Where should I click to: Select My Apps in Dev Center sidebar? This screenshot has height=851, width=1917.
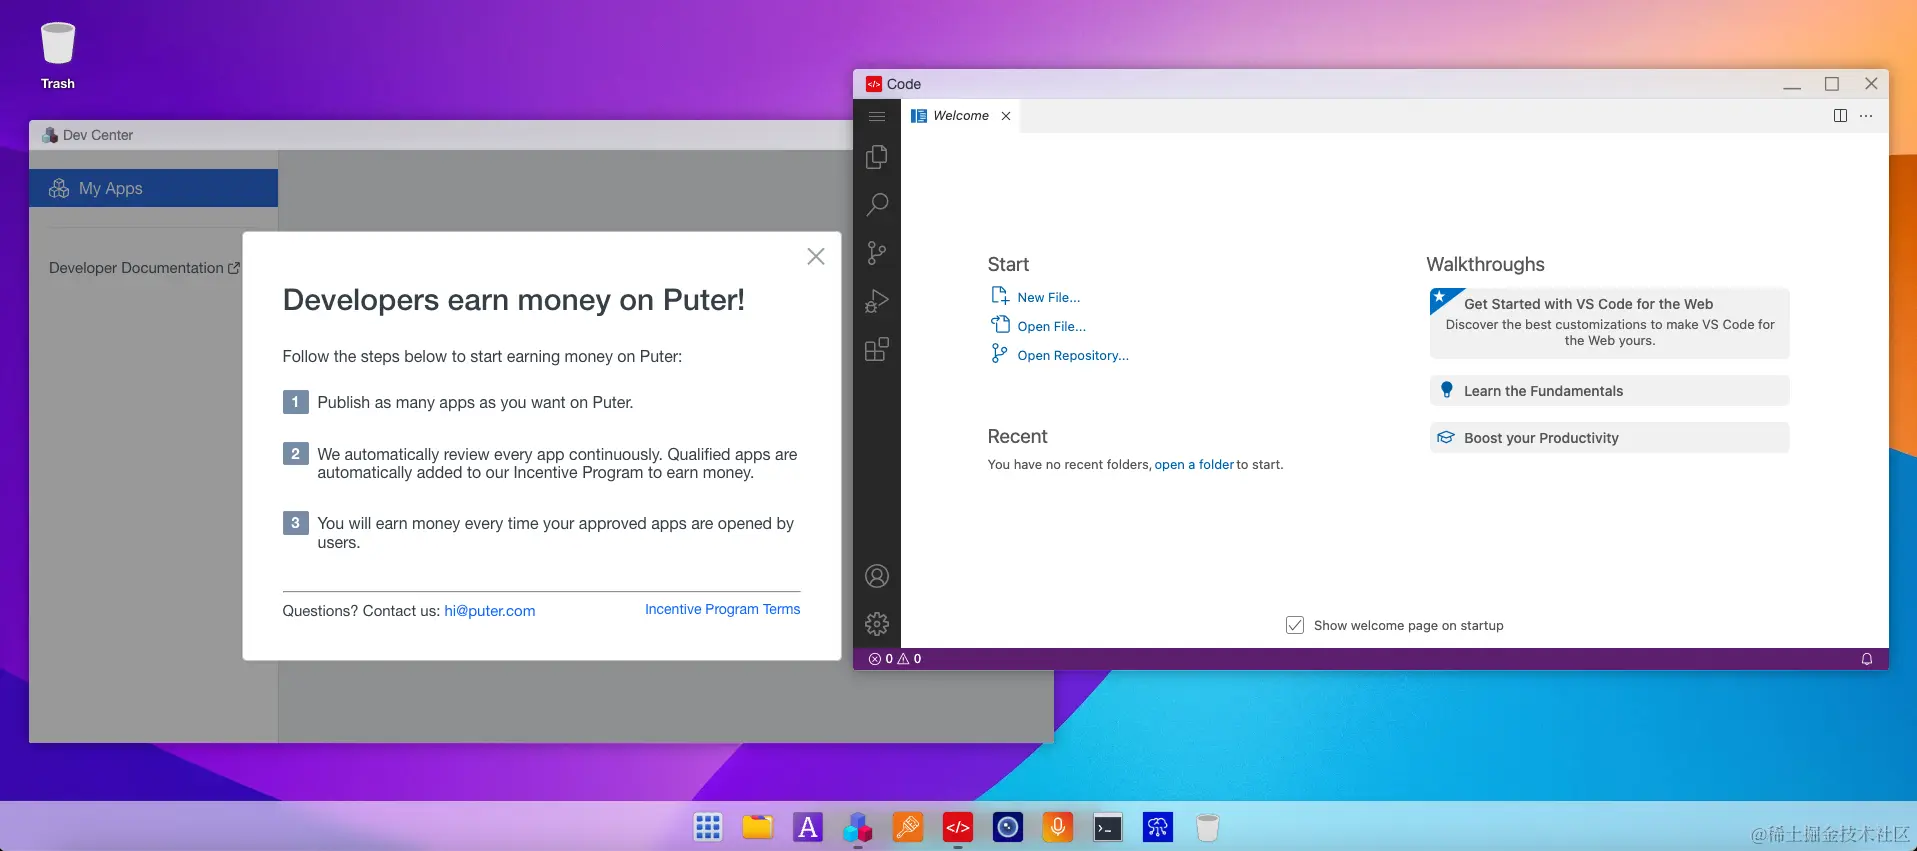pyautogui.click(x=153, y=188)
